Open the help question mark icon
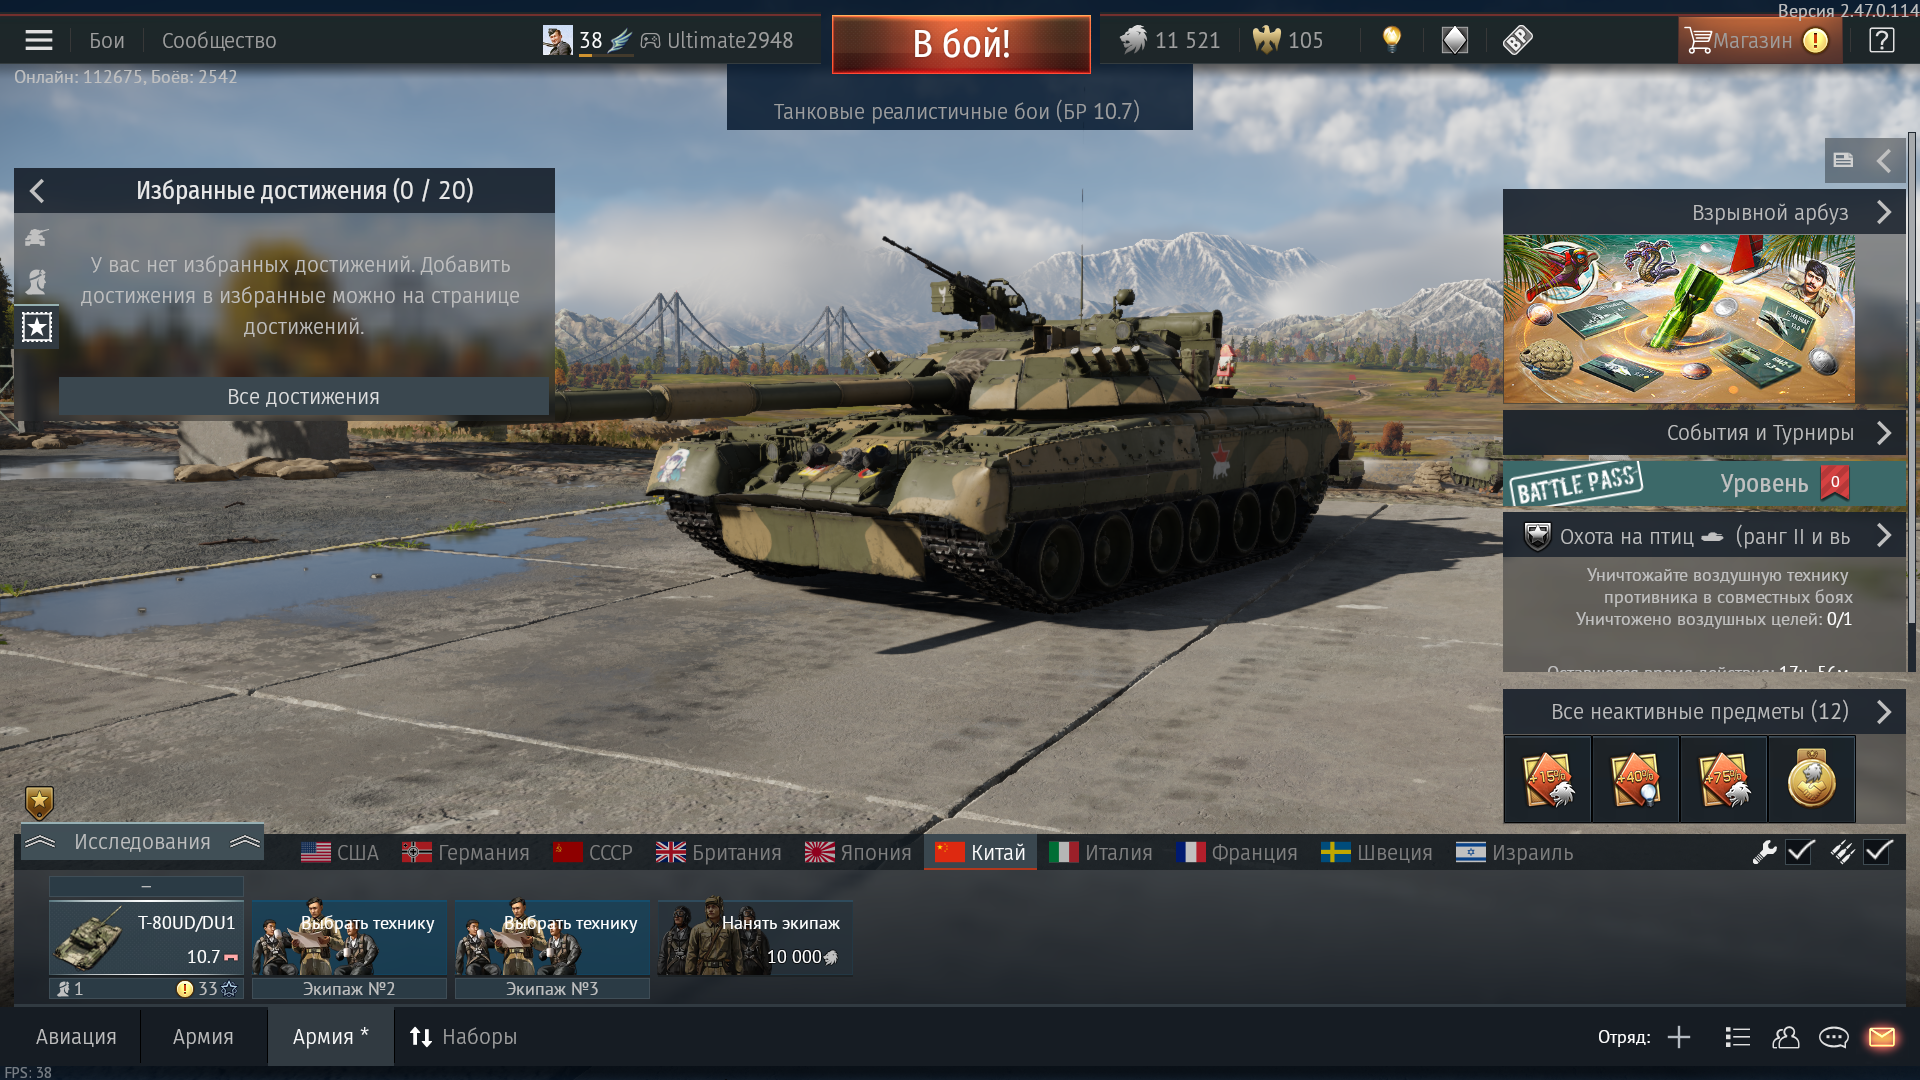 [x=1881, y=40]
